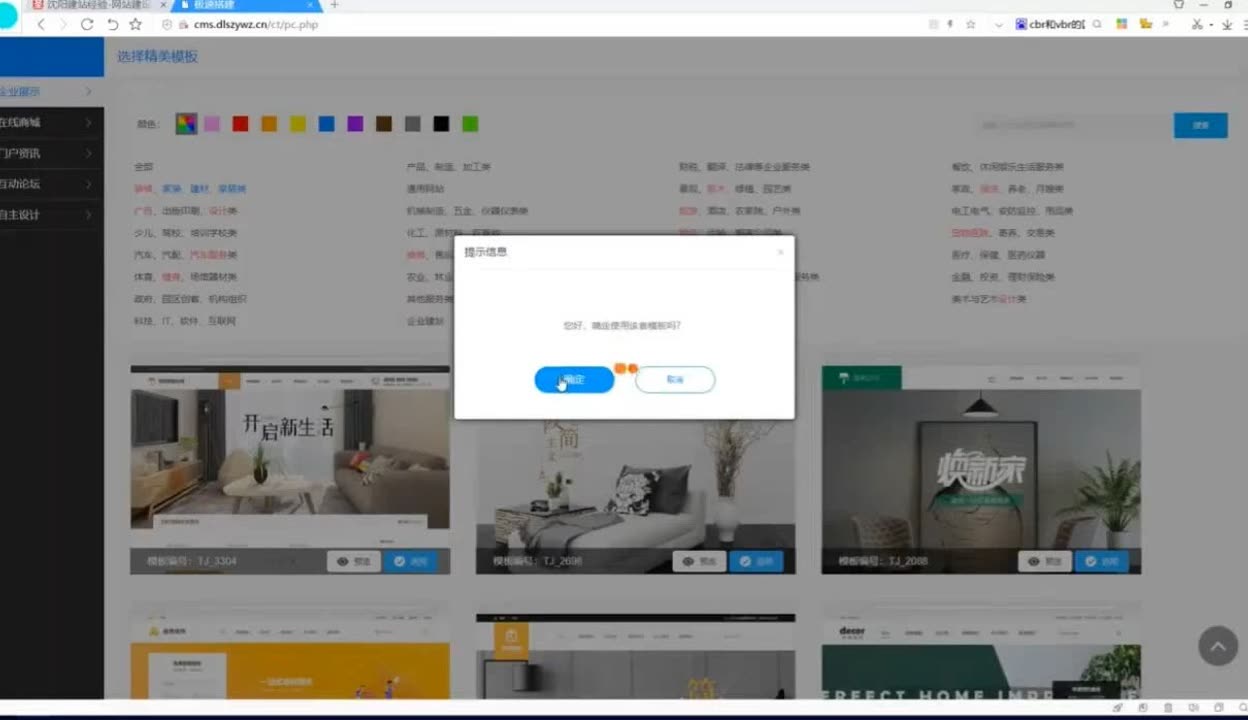
Task: Expand the 企业展示 sidebar section
Action: pos(52,92)
